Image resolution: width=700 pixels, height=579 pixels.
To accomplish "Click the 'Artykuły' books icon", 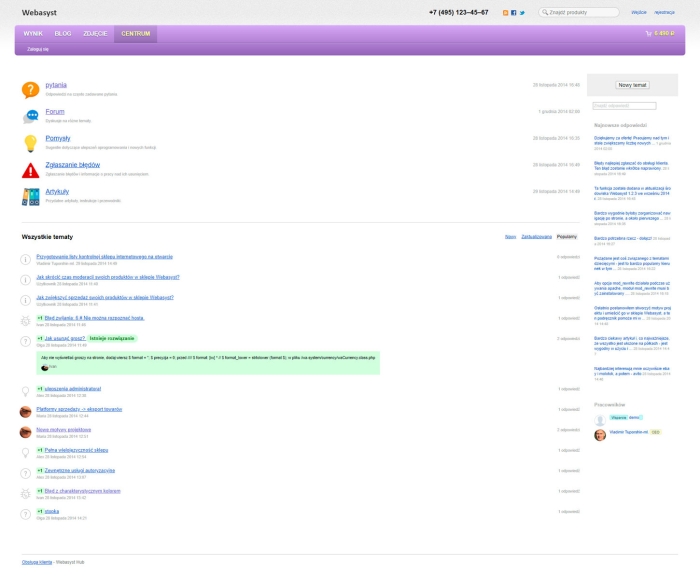I will coord(30,196).
